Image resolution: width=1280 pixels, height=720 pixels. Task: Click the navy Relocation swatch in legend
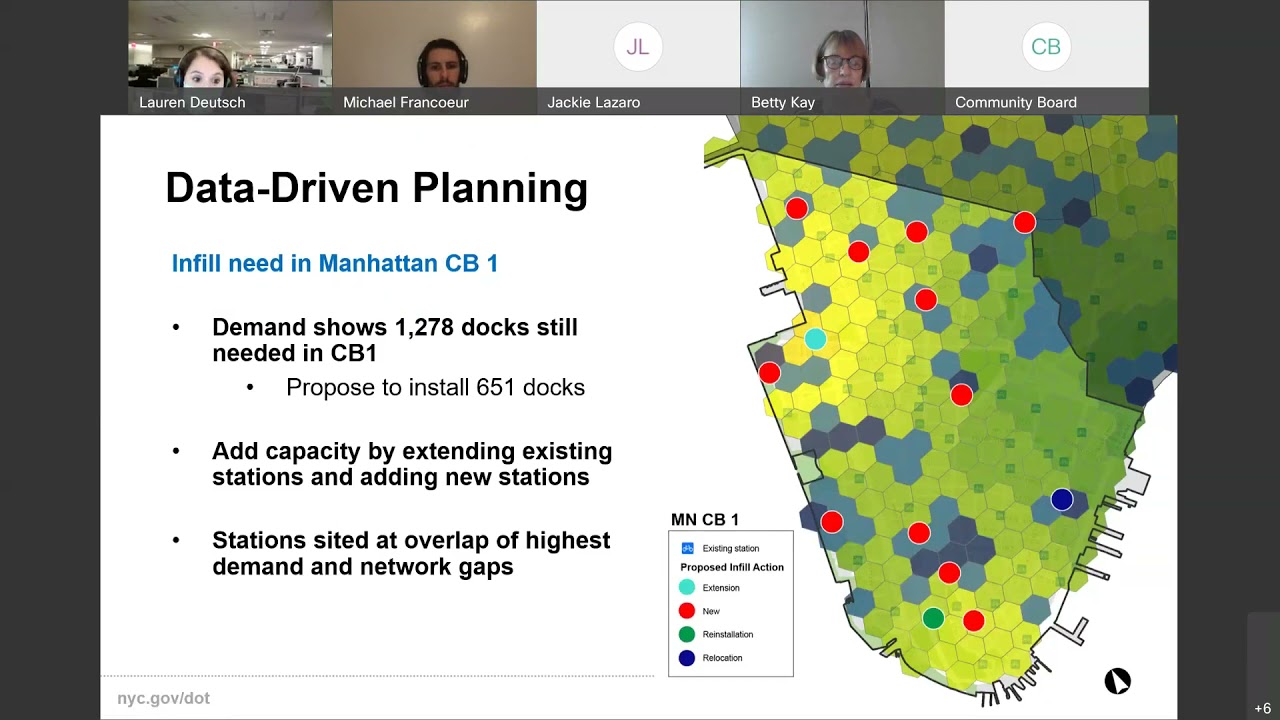(687, 657)
